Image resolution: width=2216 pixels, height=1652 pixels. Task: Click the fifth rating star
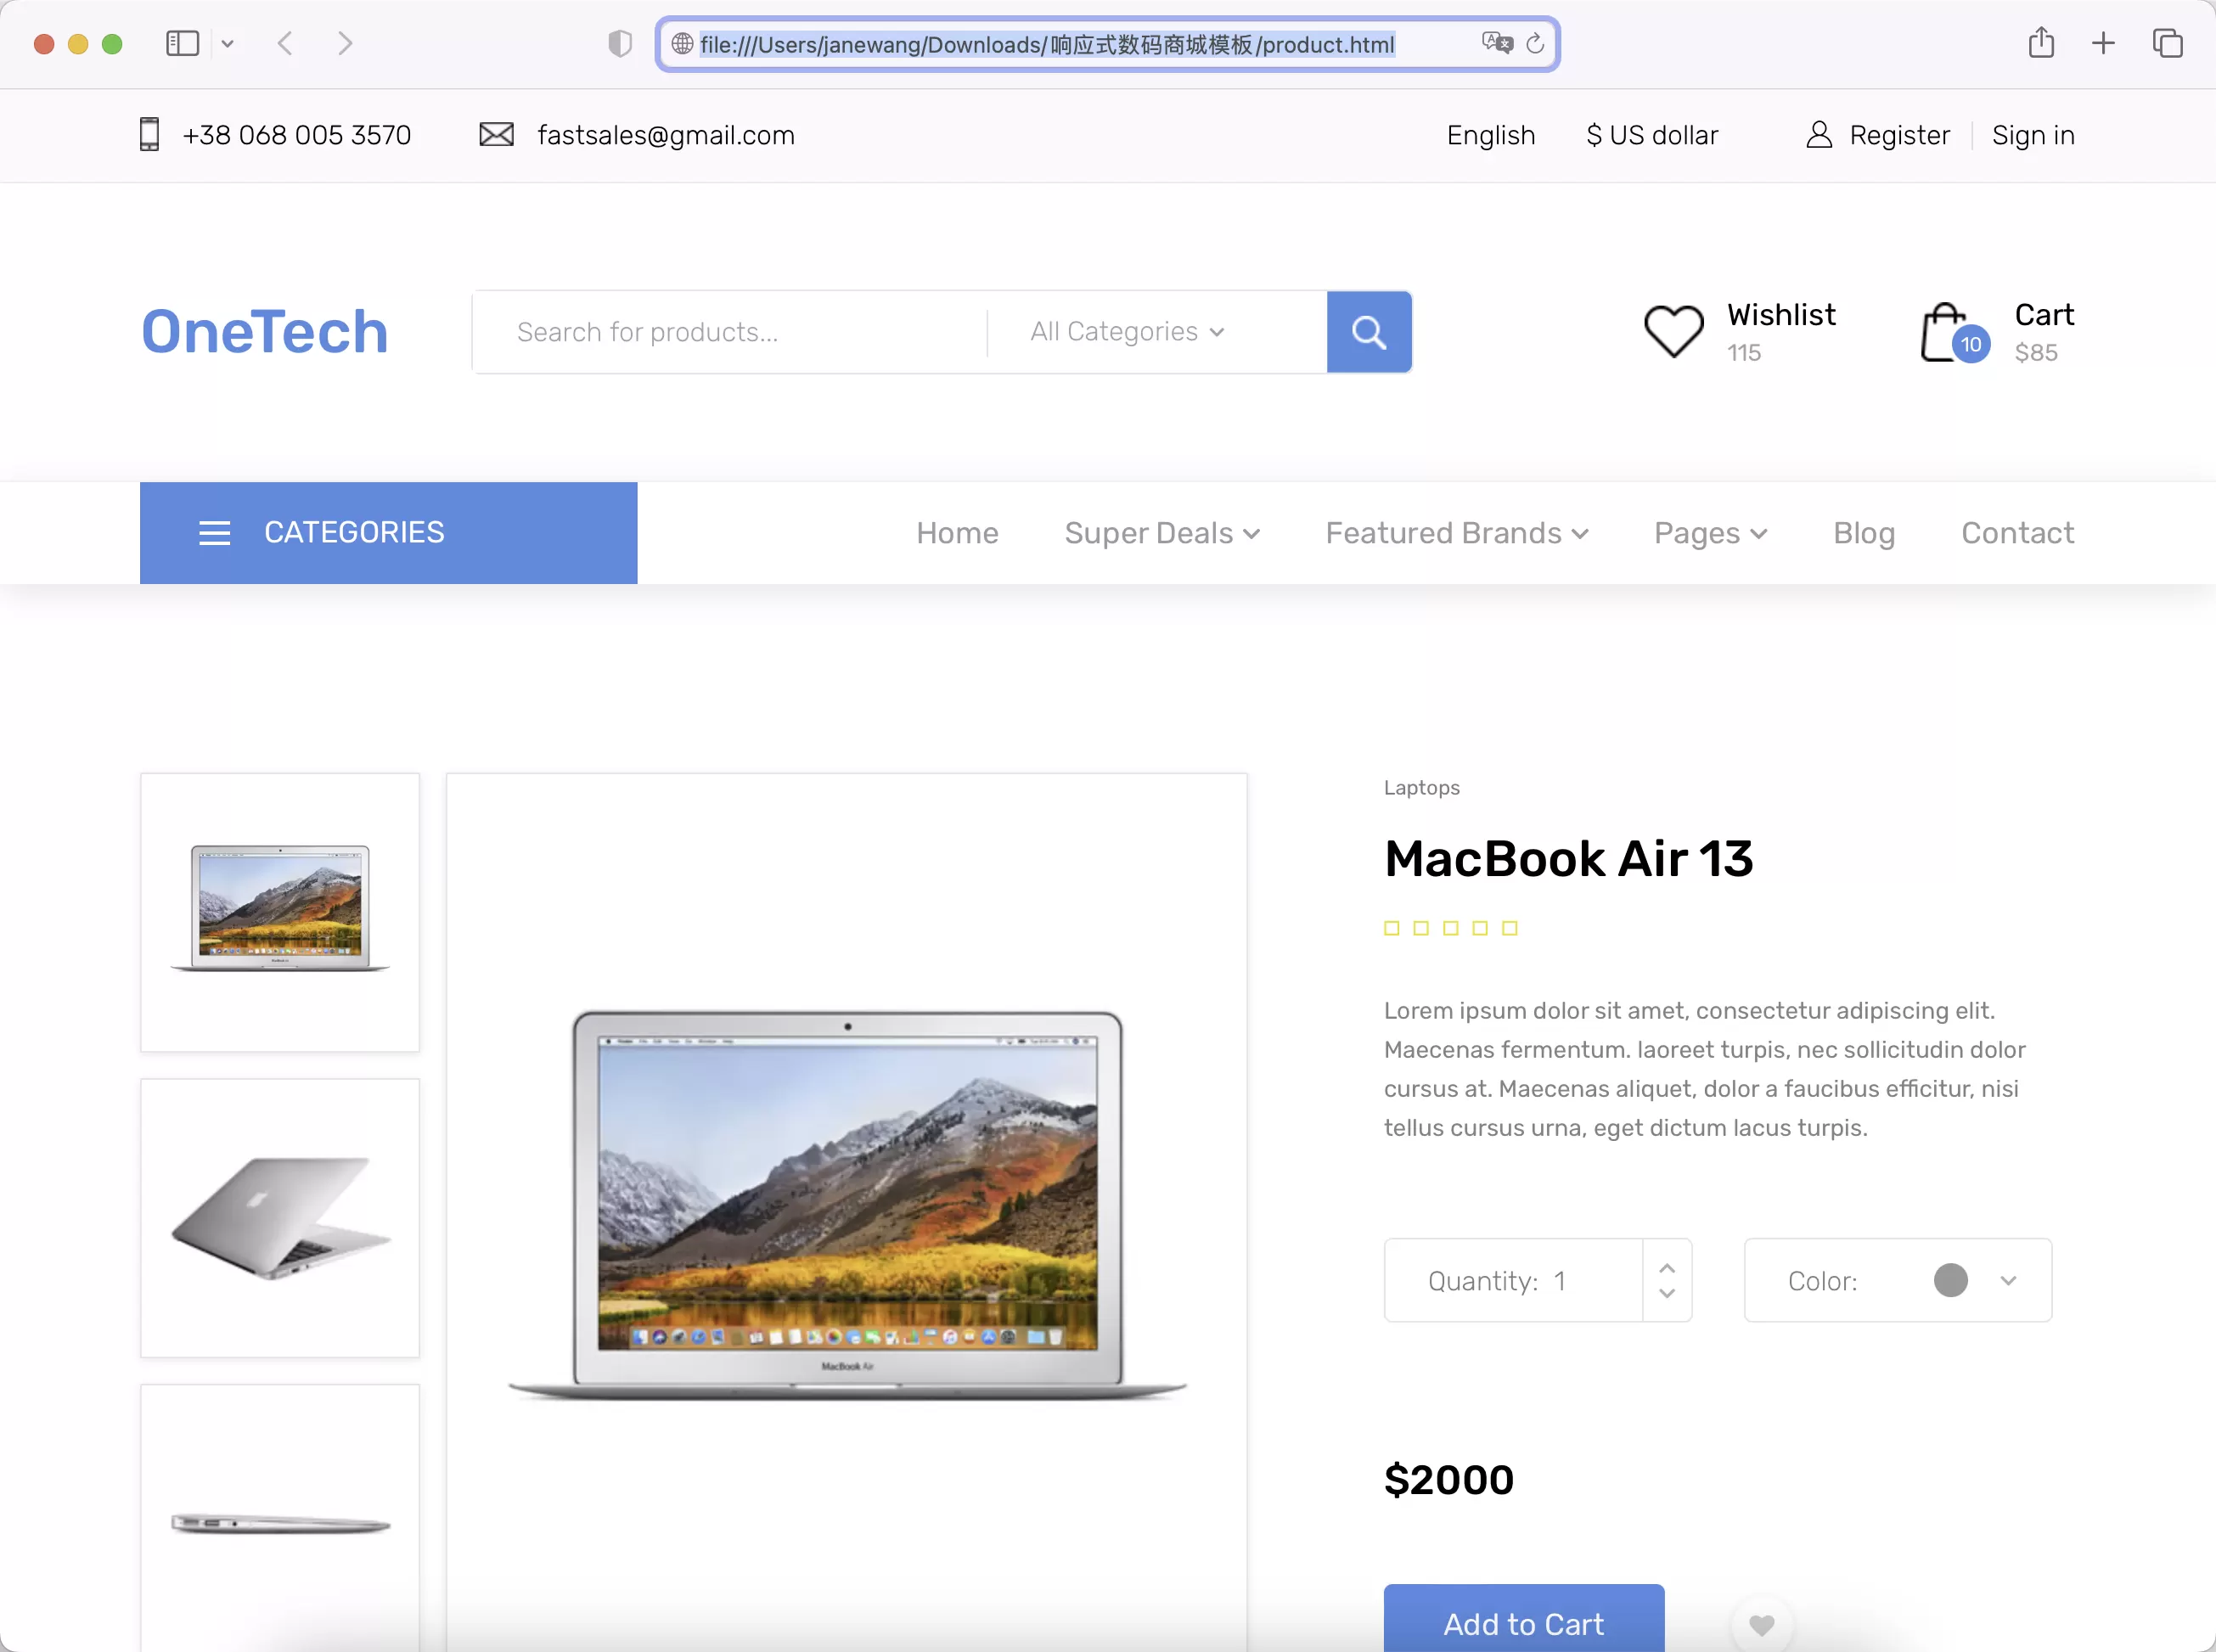tap(1509, 928)
